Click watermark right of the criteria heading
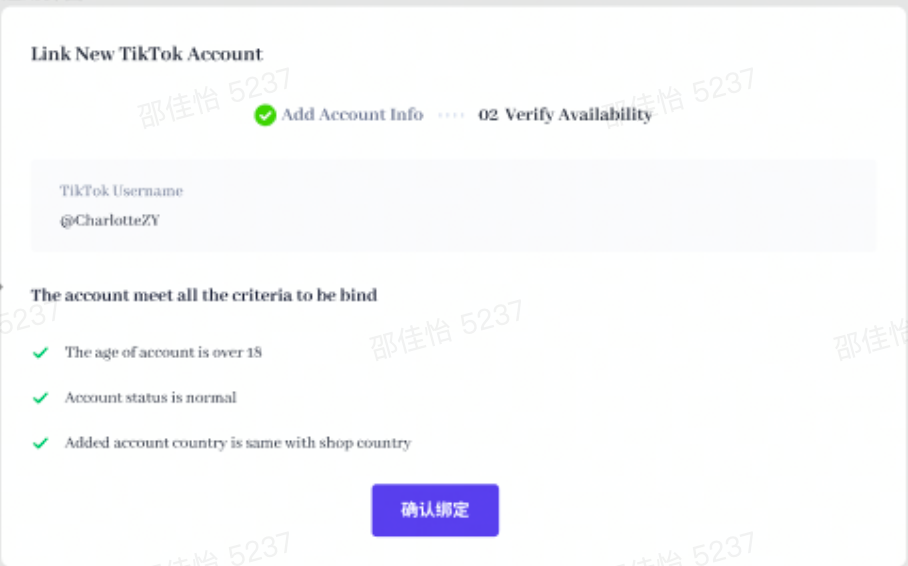The width and height of the screenshot is (908, 566). click(445, 330)
